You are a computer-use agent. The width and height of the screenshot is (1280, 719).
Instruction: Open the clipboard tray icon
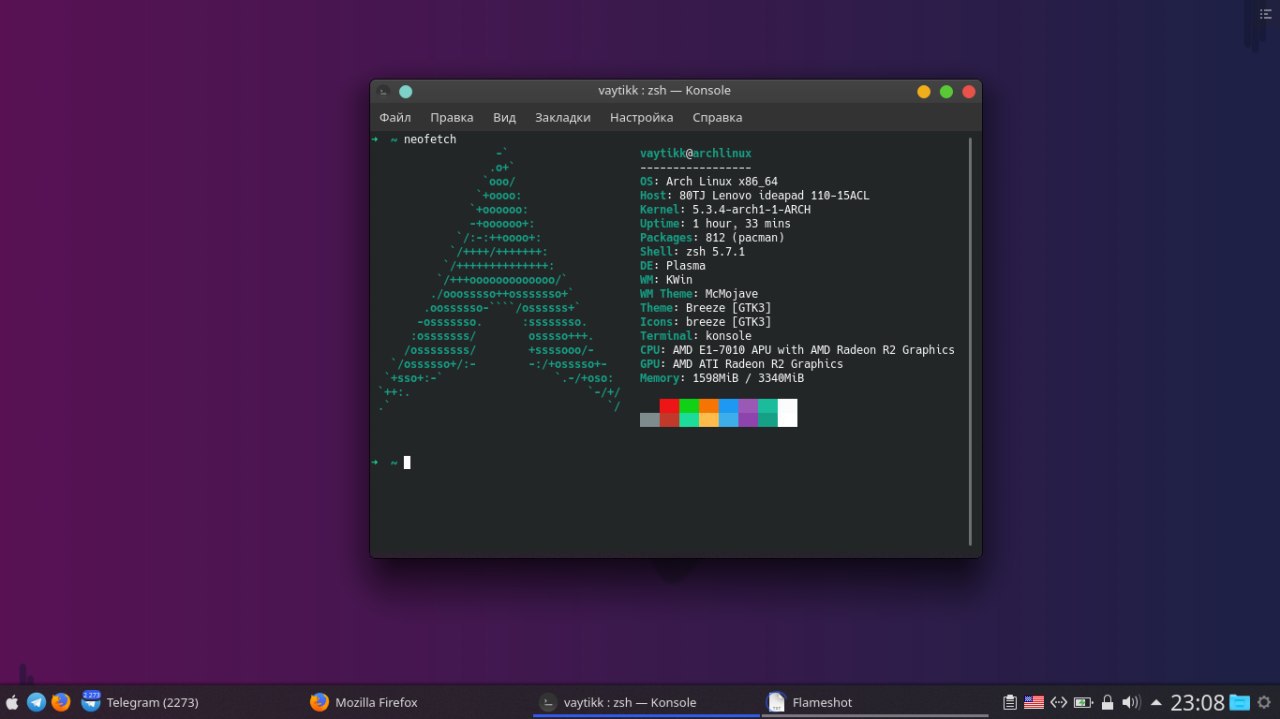pos(1010,702)
